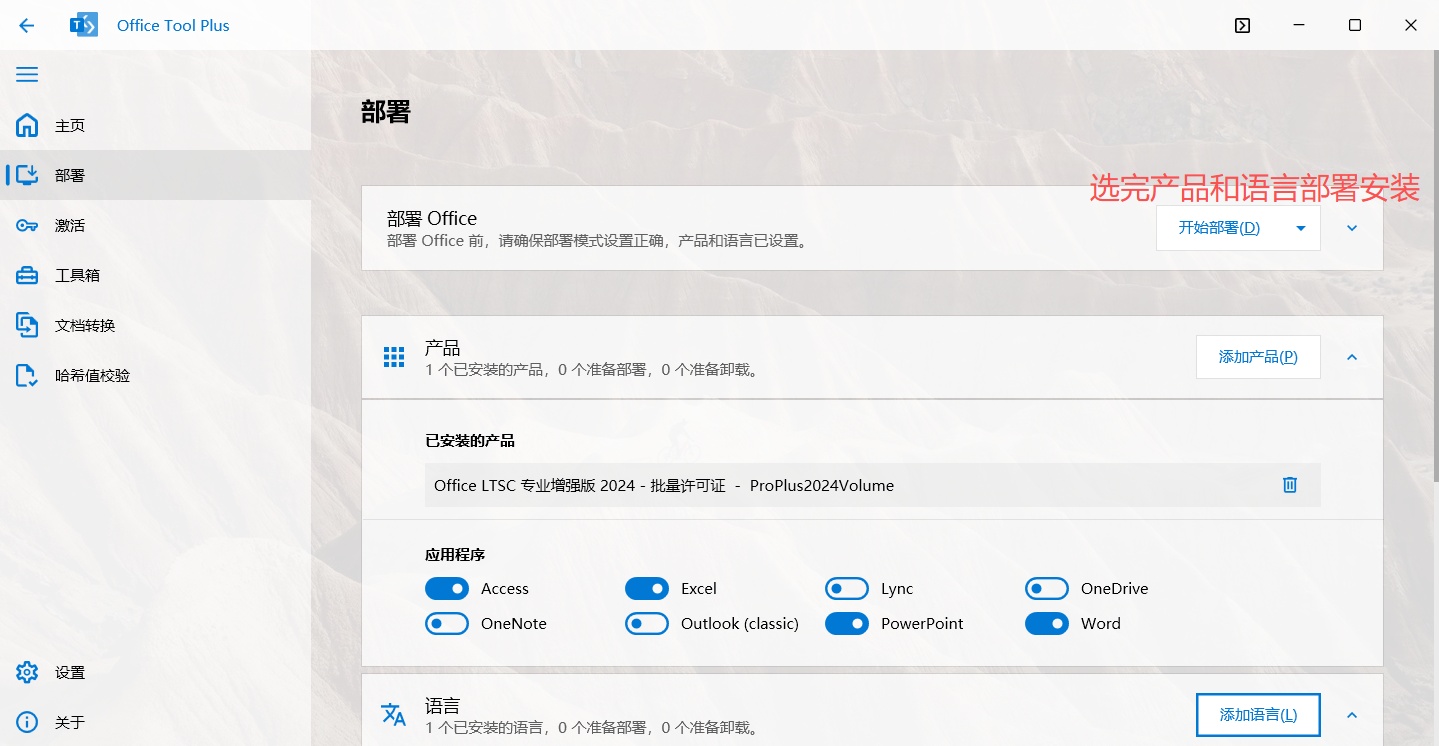The height and width of the screenshot is (746, 1439).
Task: Toggle the Outlook (classic) switch
Action: tap(647, 624)
